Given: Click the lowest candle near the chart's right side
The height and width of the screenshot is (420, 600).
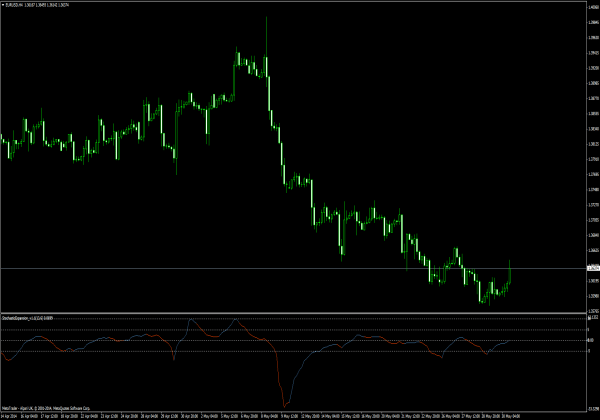Looking at the screenshot, I should tap(481, 298).
